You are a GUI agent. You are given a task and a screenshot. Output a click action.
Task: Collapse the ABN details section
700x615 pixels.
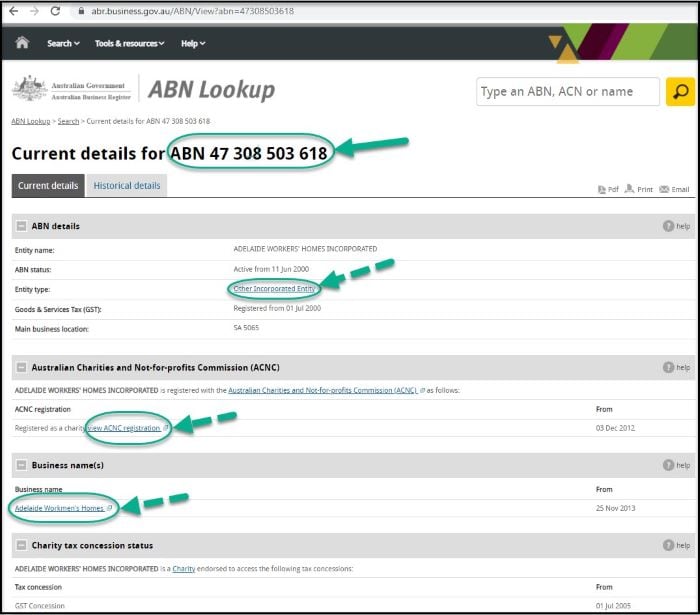[21, 226]
